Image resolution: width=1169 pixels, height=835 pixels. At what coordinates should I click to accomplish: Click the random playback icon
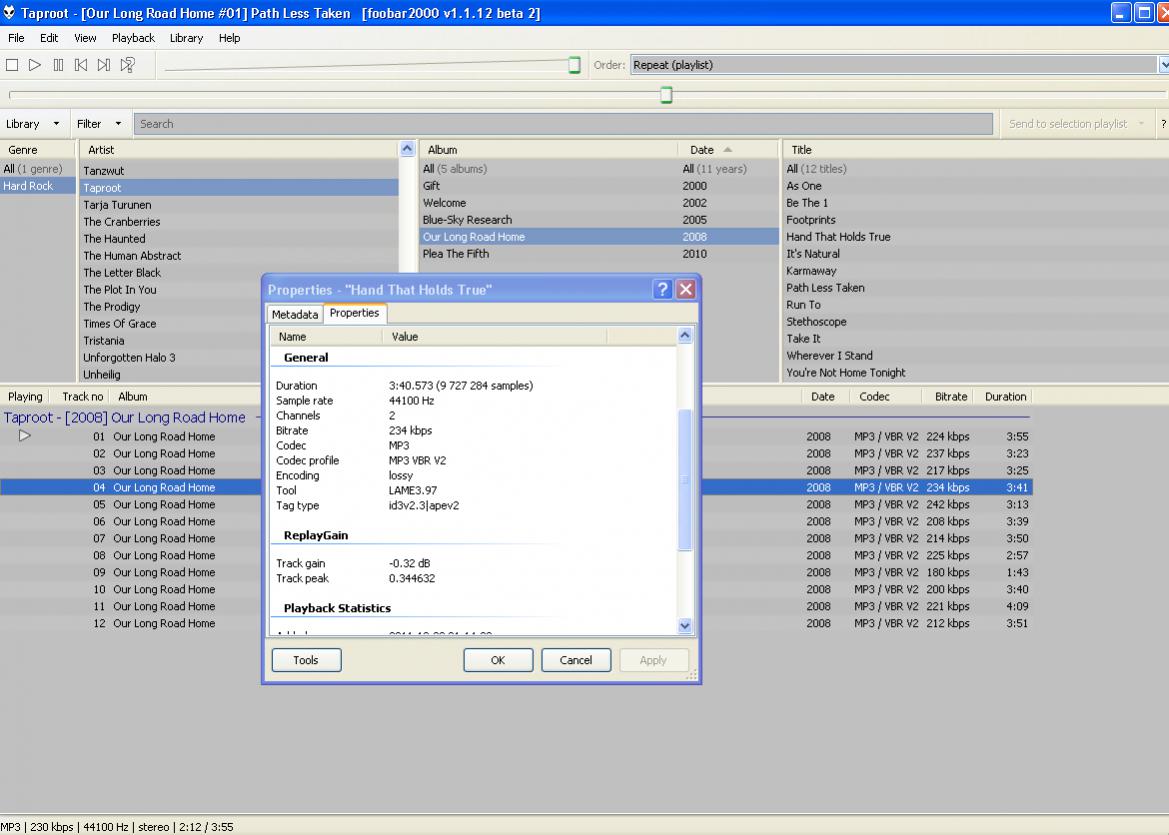coord(127,65)
